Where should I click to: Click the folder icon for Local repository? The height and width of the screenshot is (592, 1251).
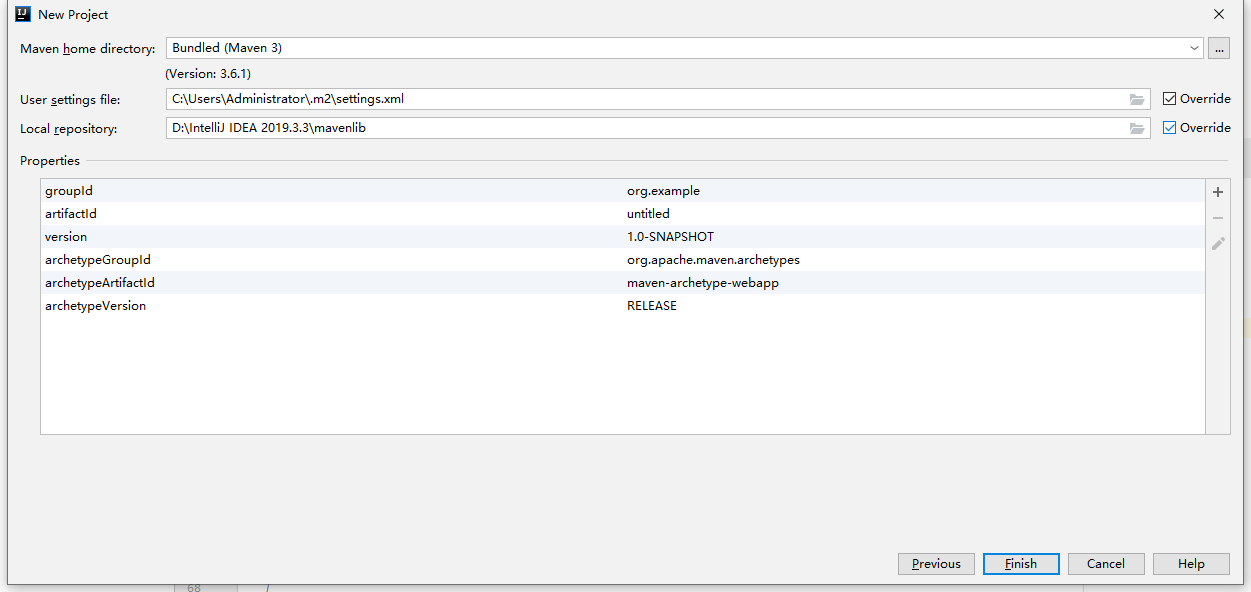[x=1137, y=128]
